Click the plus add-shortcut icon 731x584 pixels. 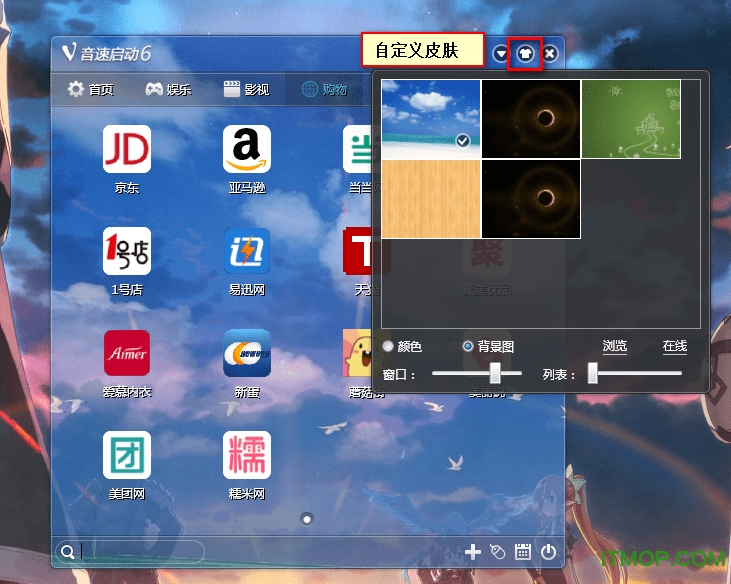(474, 551)
